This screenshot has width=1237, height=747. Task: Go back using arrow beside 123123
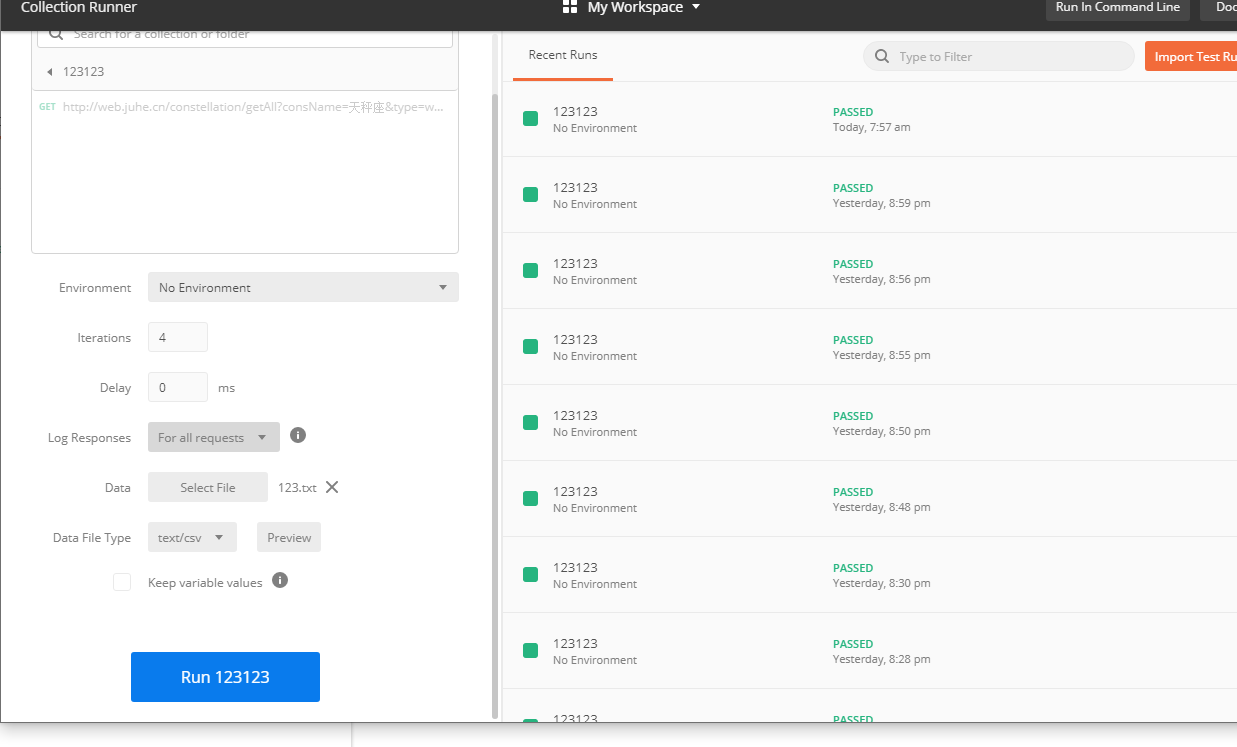pyautogui.click(x=49, y=72)
